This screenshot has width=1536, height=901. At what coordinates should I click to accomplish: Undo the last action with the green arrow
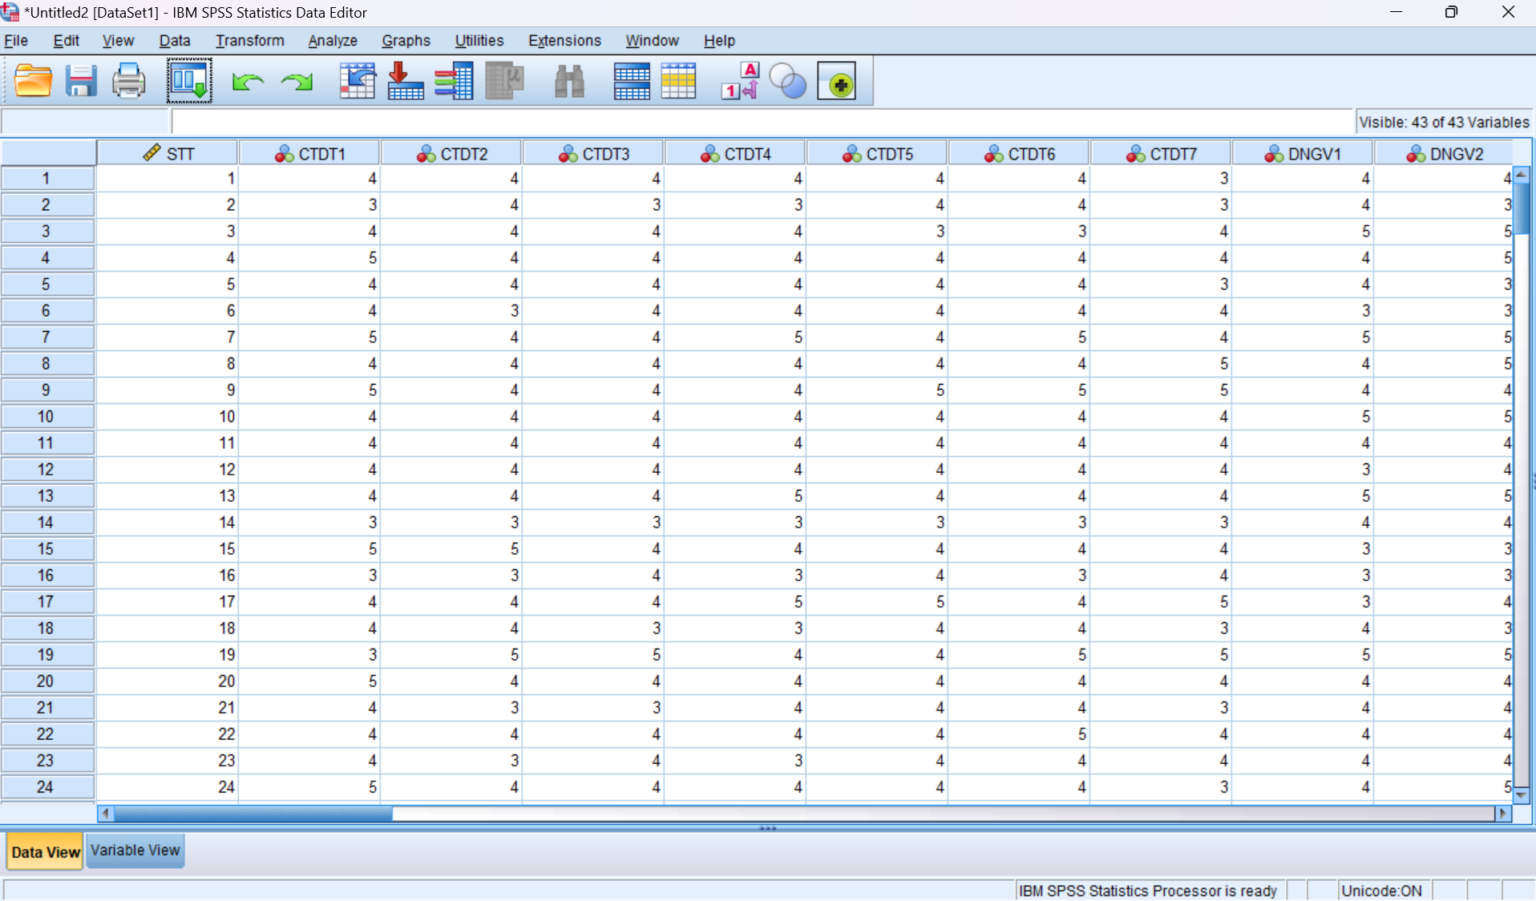[x=247, y=82]
